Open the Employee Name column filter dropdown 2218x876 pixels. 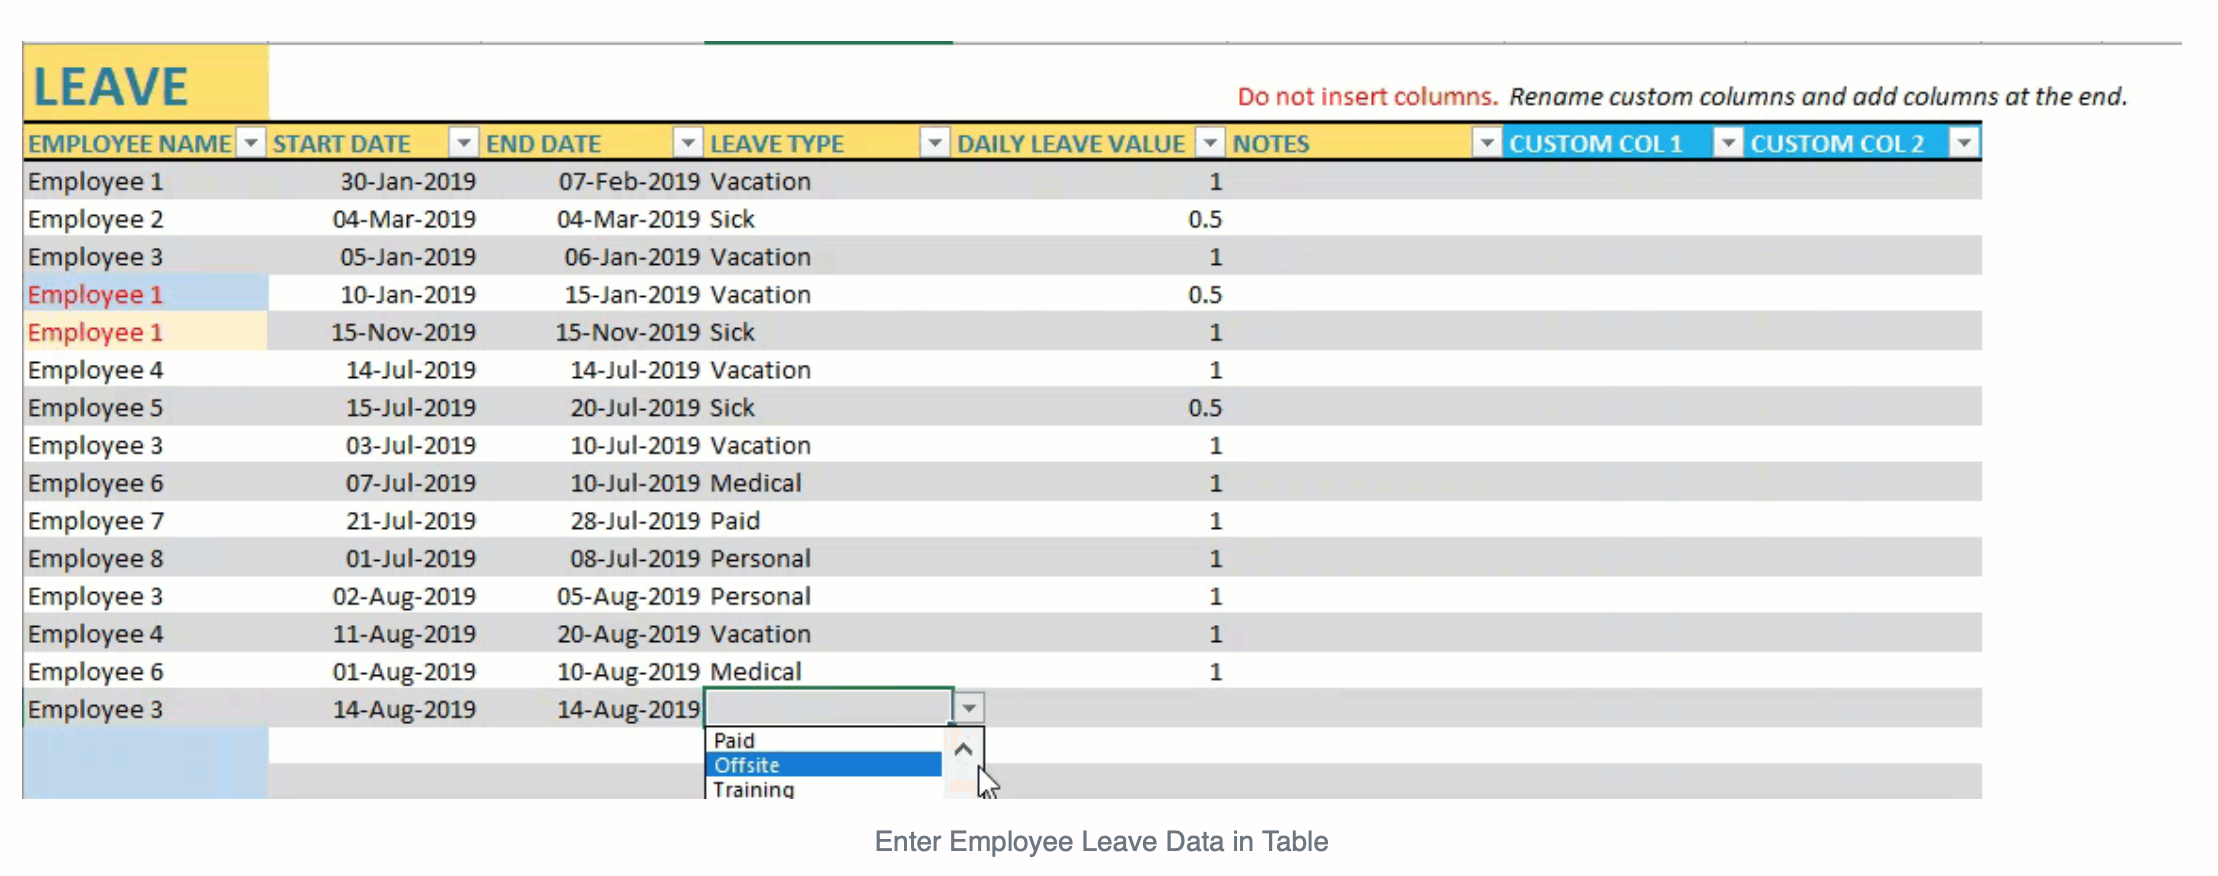coord(251,144)
